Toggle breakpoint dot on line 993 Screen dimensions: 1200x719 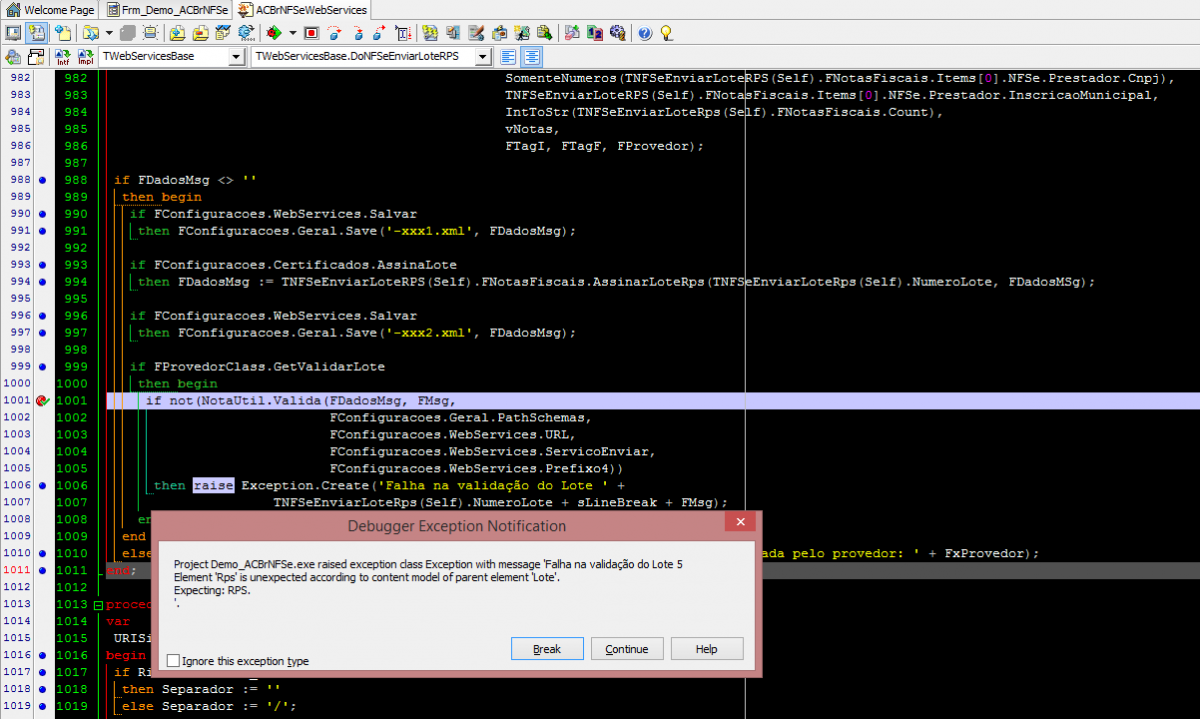point(42,265)
